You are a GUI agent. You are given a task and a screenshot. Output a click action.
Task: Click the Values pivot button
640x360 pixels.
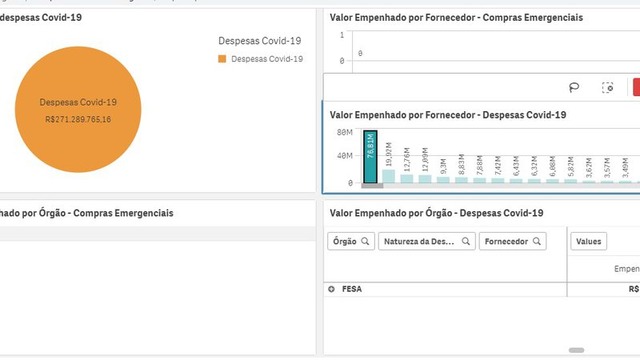(x=589, y=241)
